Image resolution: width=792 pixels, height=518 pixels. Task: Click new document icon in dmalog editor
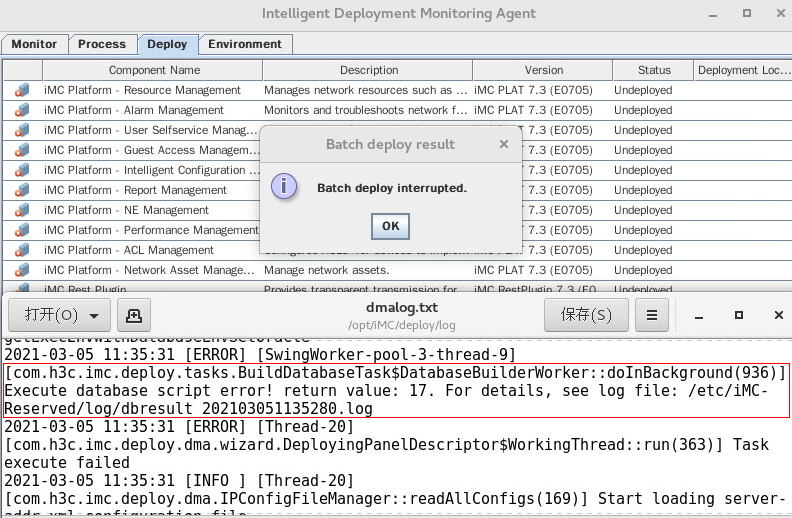[134, 316]
